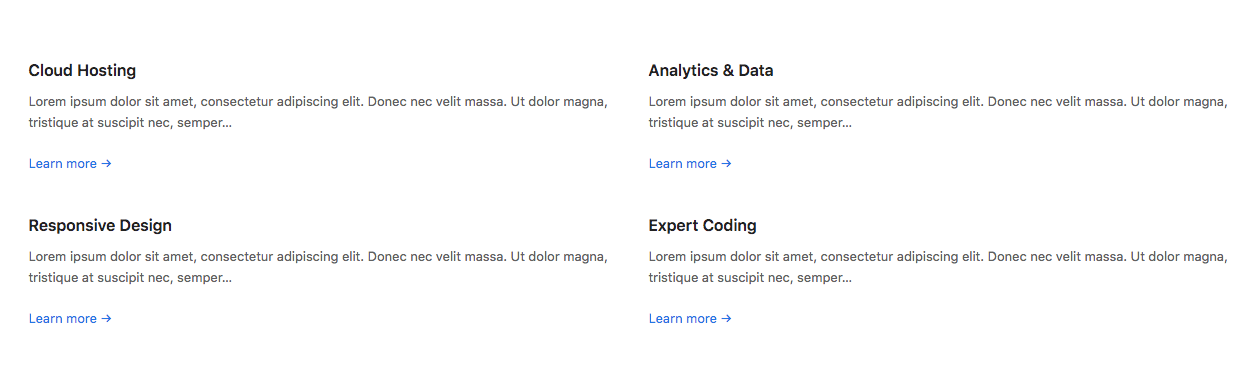Follow the Learn more link under Responsive Design
This screenshot has width=1252, height=385.
tap(70, 319)
